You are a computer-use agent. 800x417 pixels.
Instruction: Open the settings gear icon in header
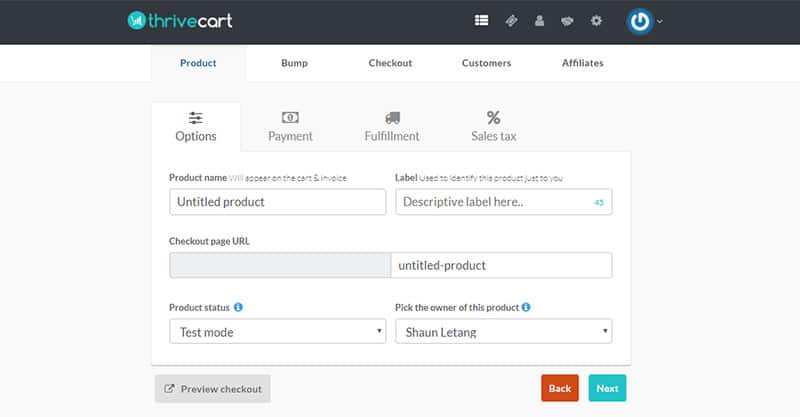(596, 21)
